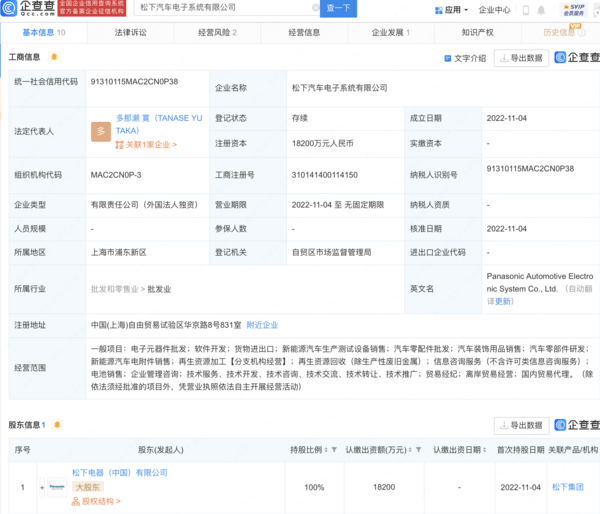Click 批发和零售业 industry link
600x514 pixels.
(x=115, y=289)
